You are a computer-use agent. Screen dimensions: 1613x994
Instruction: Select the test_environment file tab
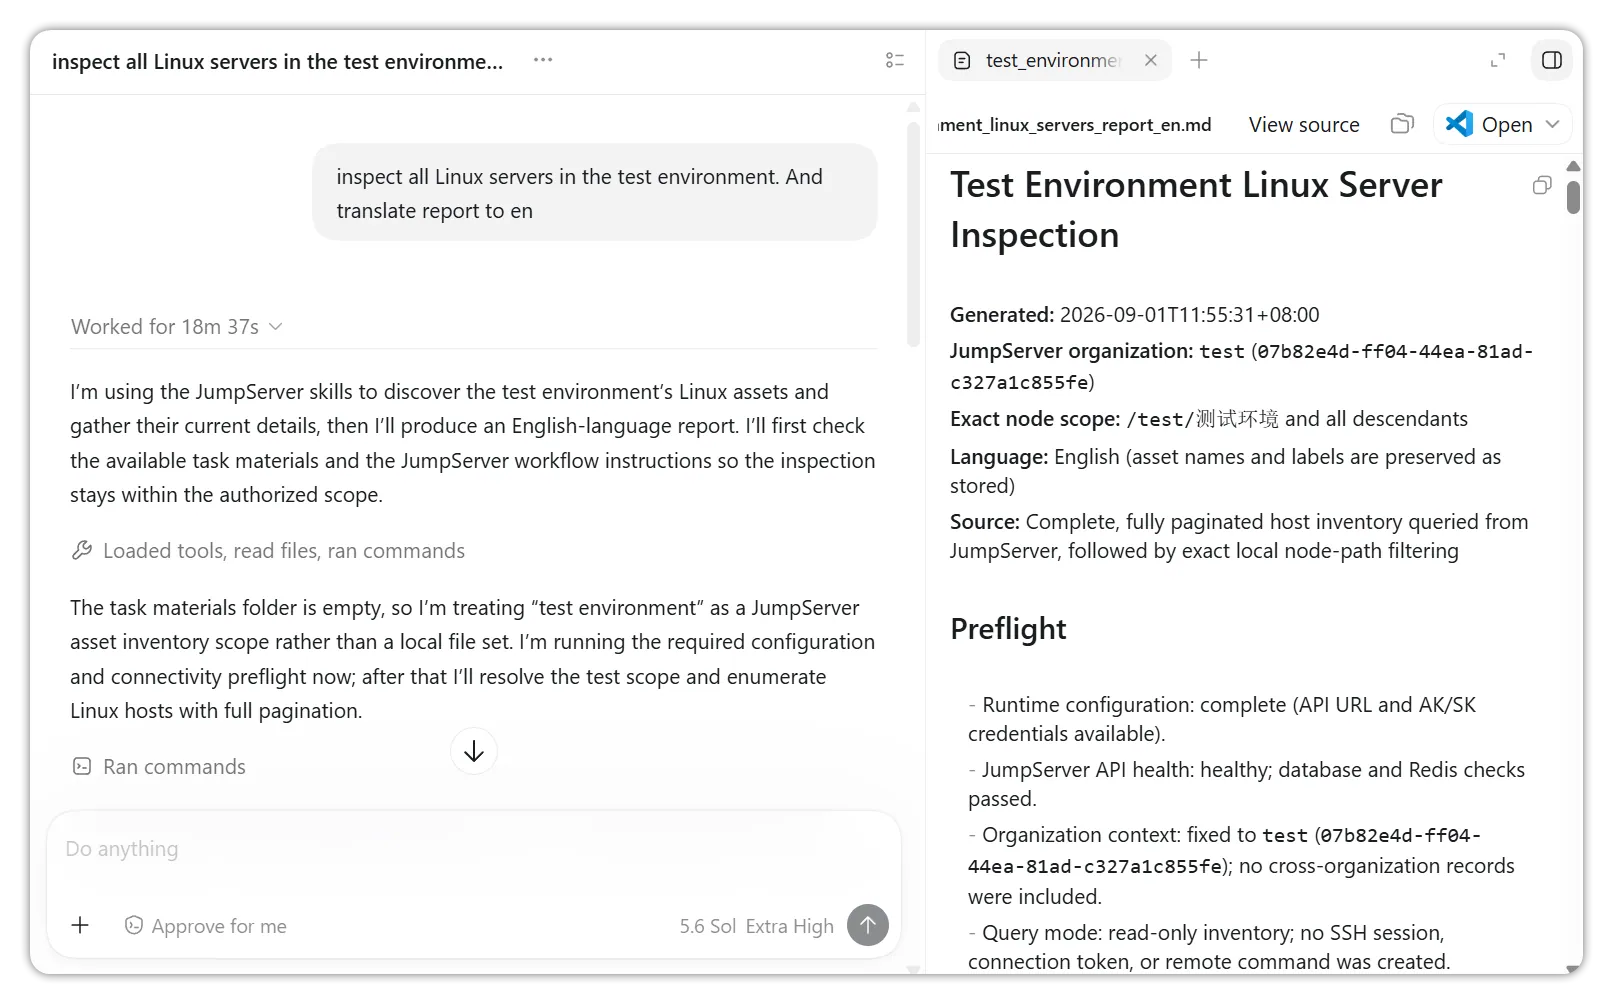click(1053, 60)
